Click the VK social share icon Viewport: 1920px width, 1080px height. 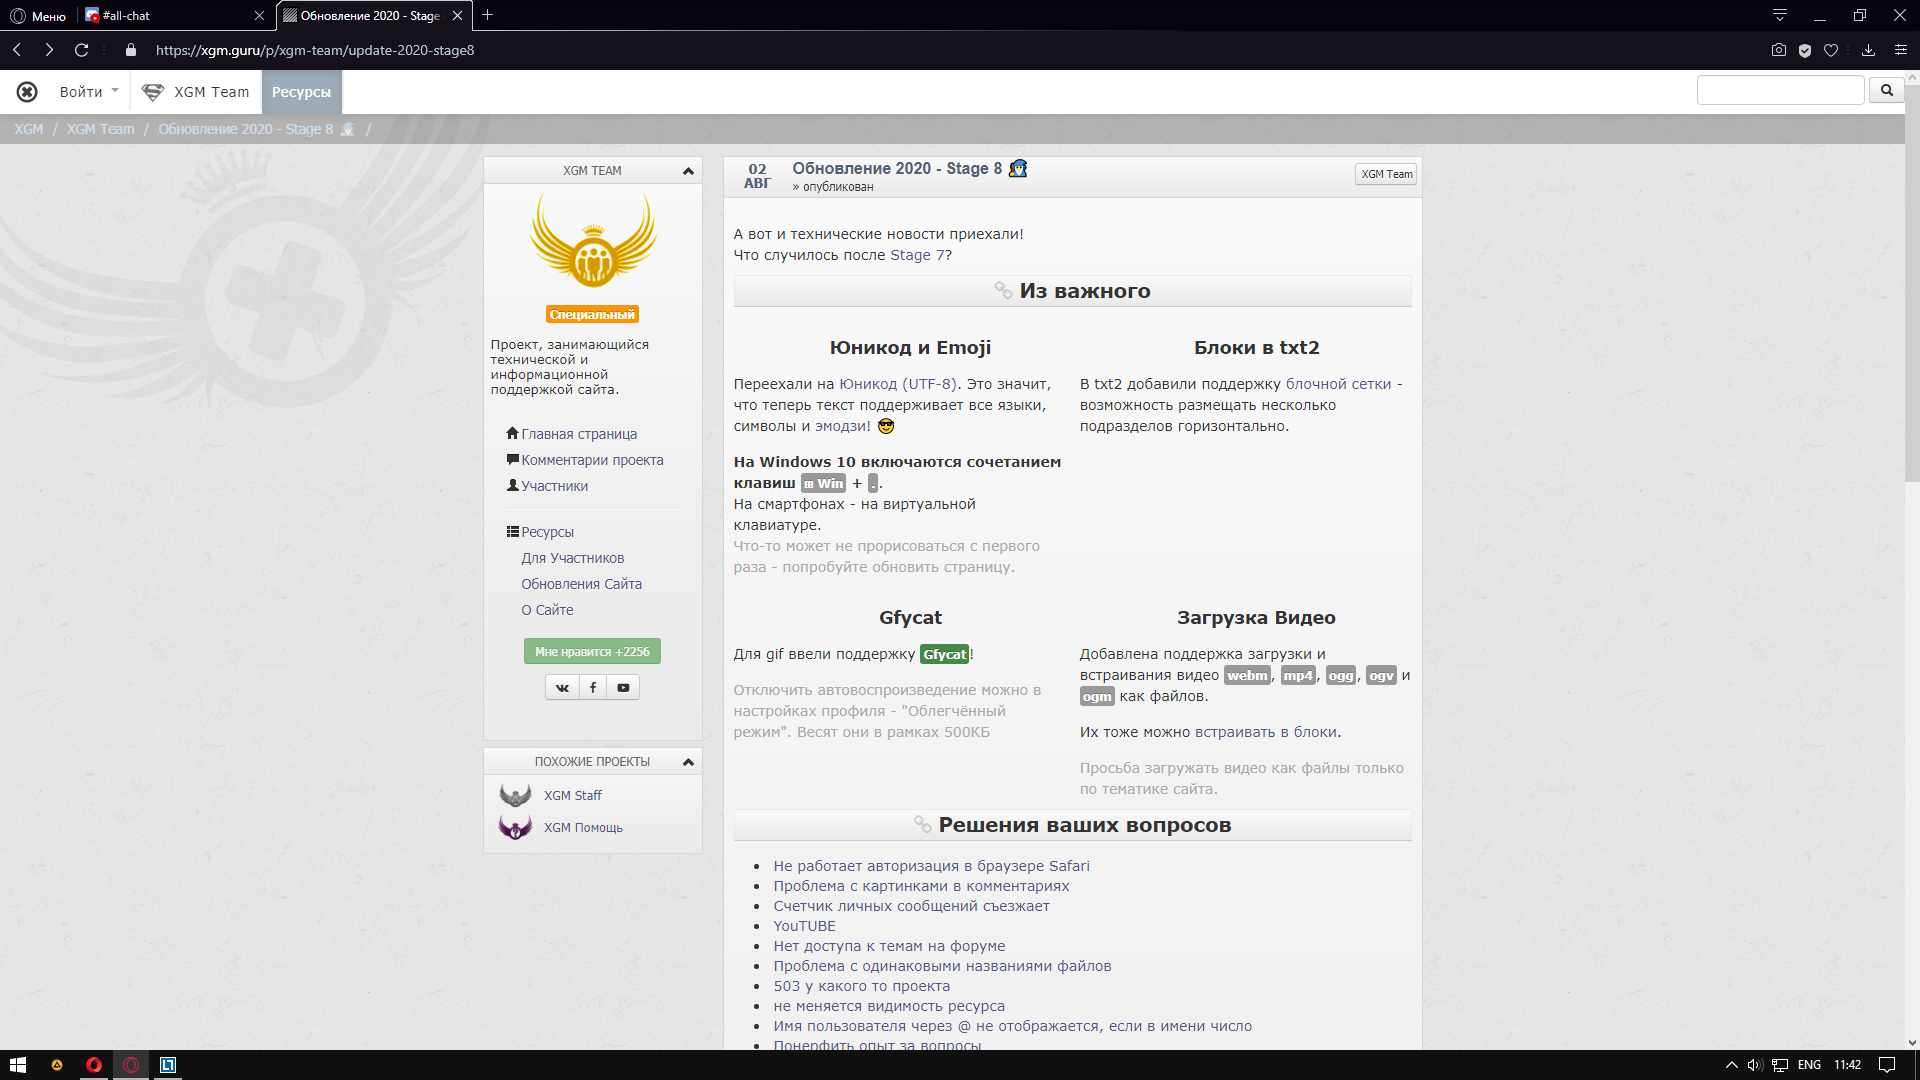(x=562, y=688)
